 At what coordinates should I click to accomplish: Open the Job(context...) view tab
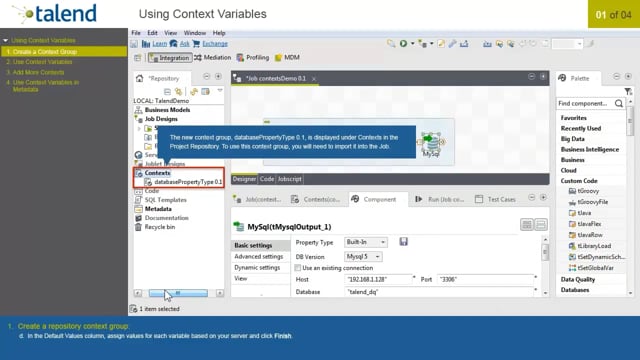(x=257, y=199)
